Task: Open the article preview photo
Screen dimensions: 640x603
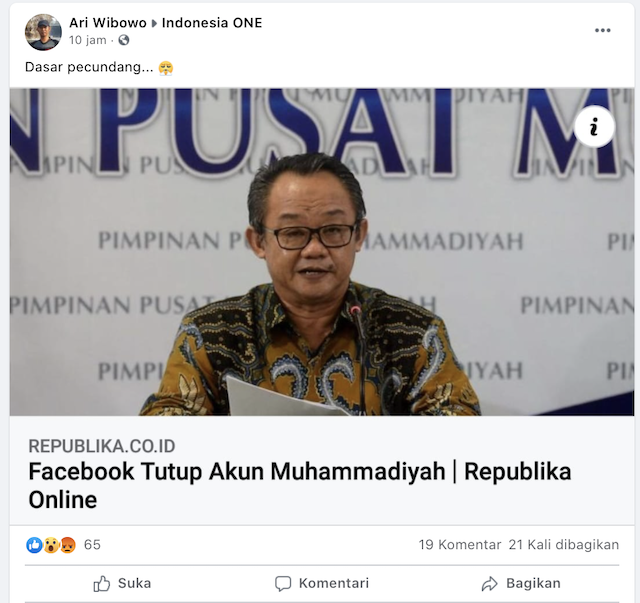Action: click(322, 252)
